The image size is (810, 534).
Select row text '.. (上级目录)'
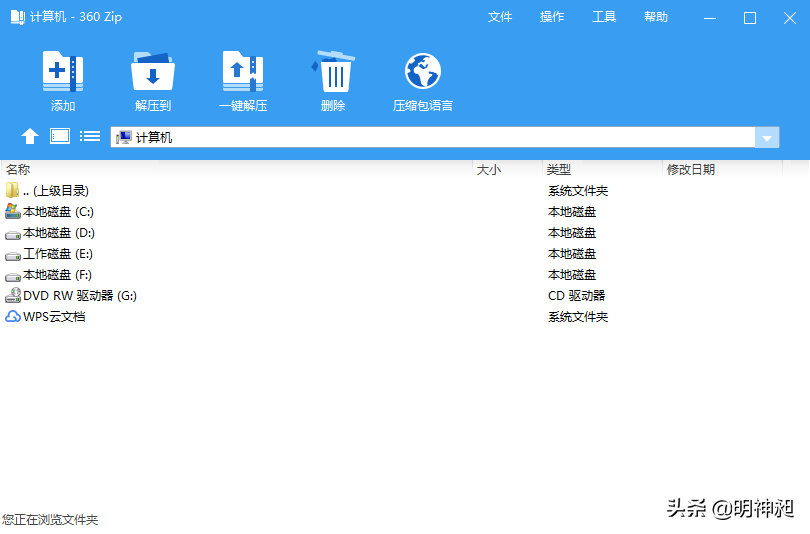[x=56, y=191]
